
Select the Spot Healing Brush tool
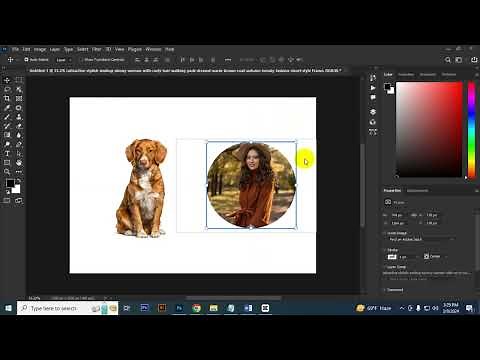[x=19, y=108]
